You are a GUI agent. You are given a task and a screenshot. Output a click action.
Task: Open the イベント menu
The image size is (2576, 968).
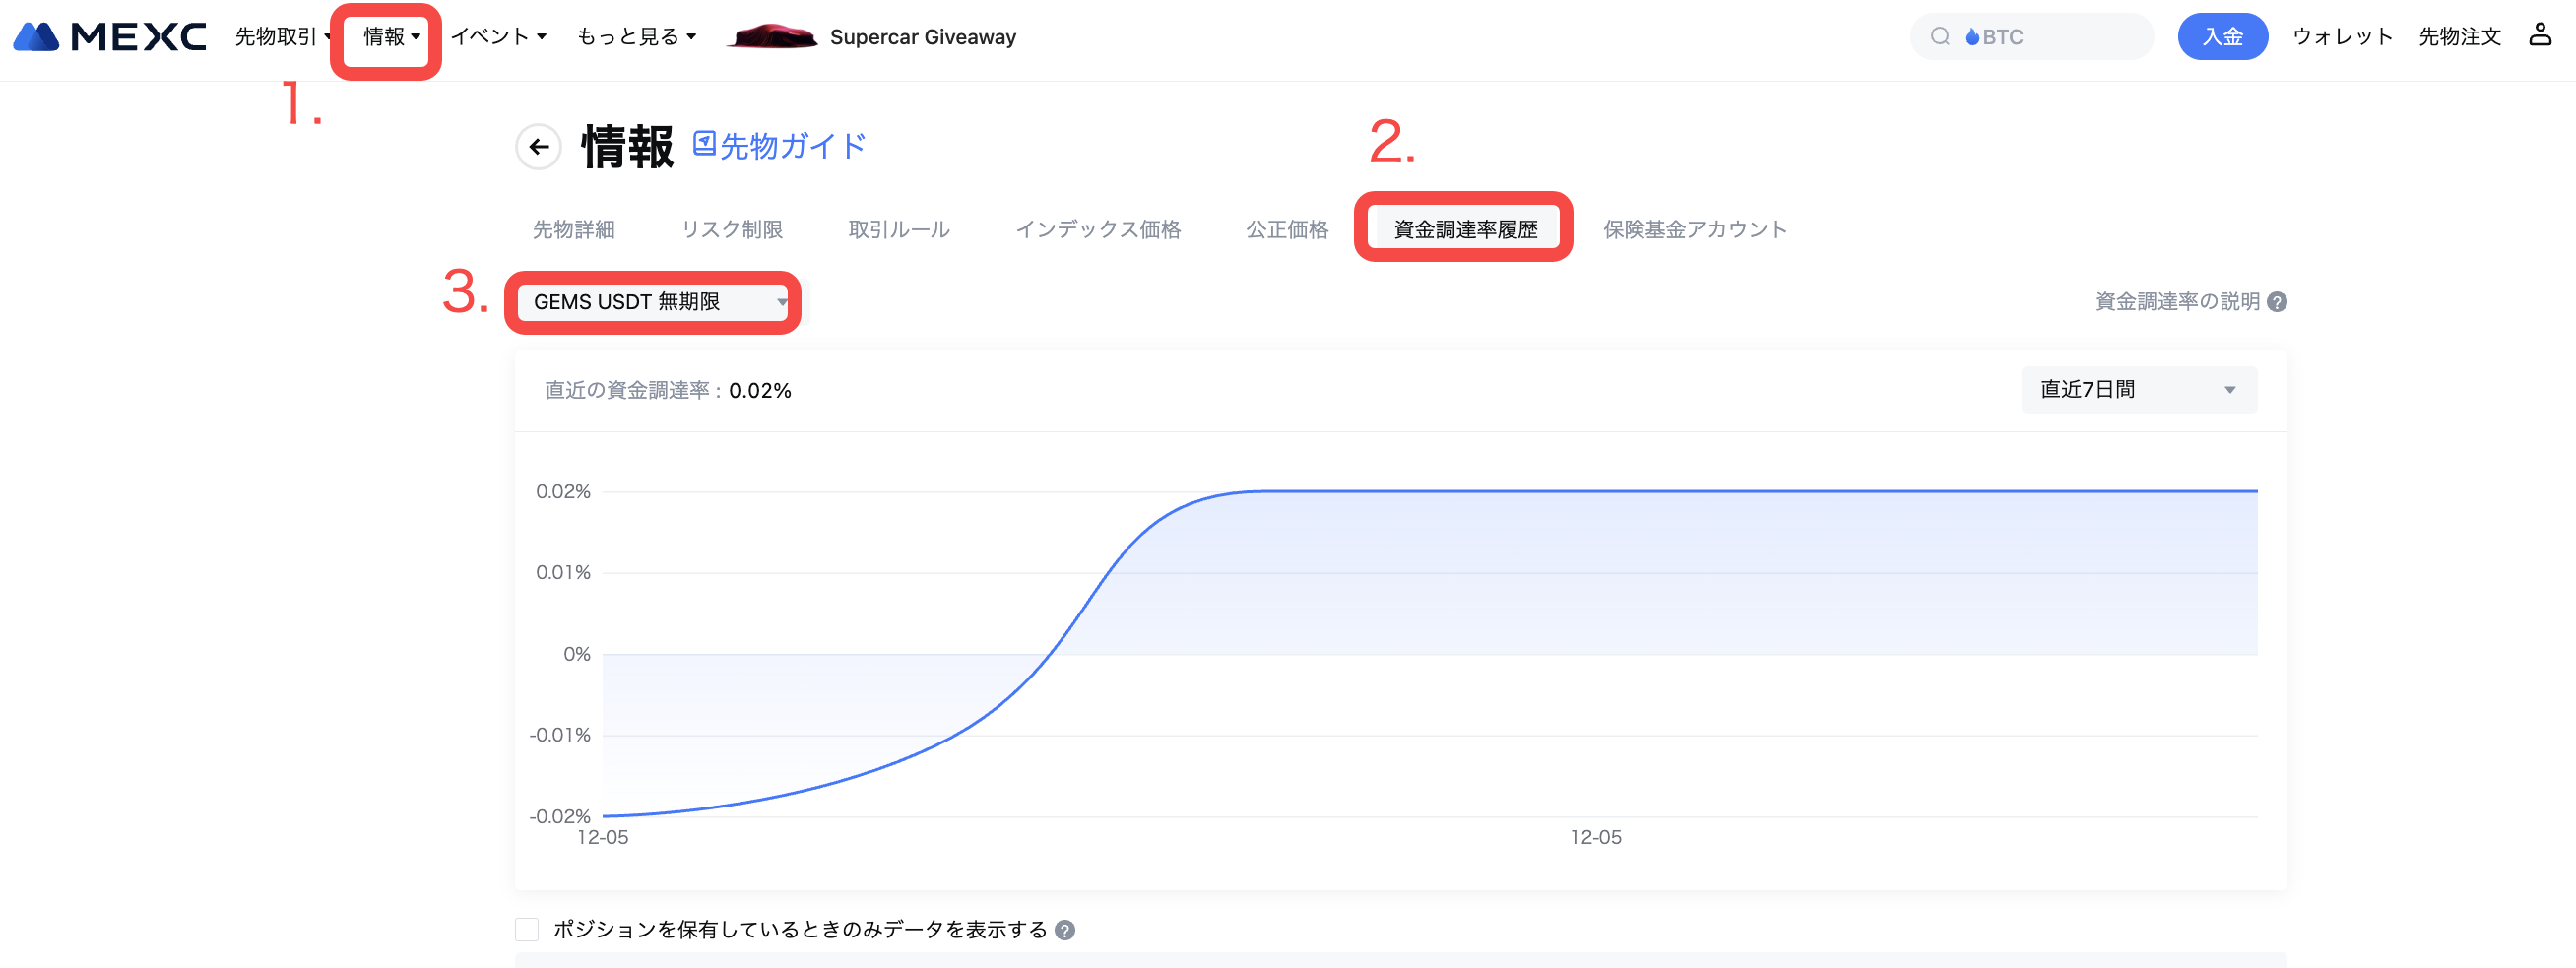[498, 37]
